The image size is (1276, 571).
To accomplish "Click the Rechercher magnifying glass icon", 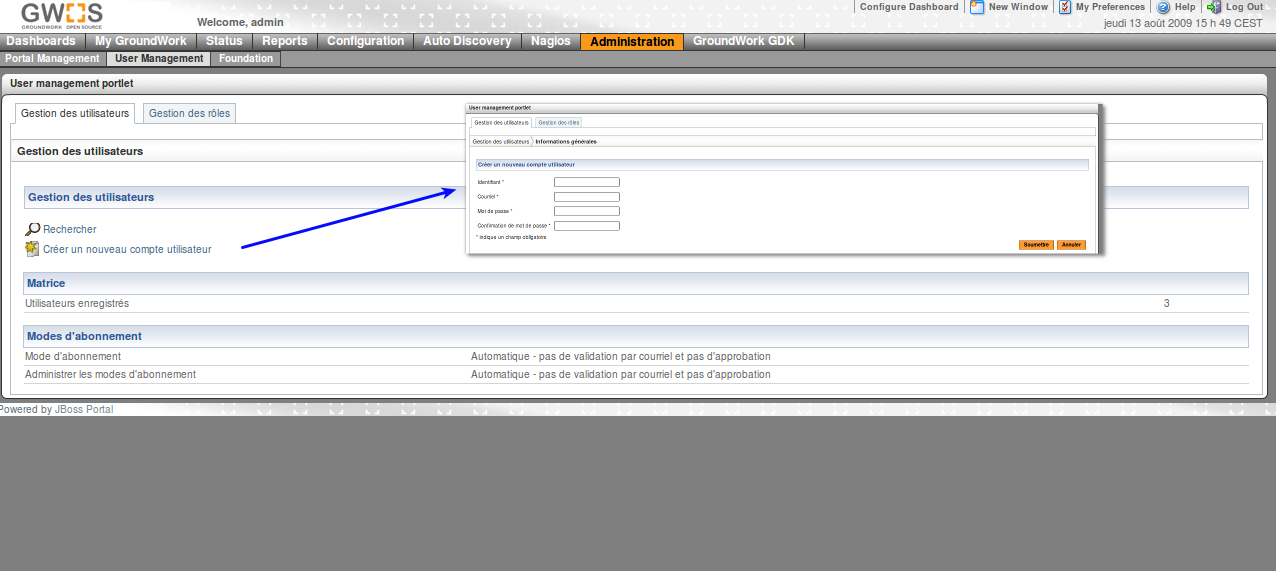I will [32, 229].
